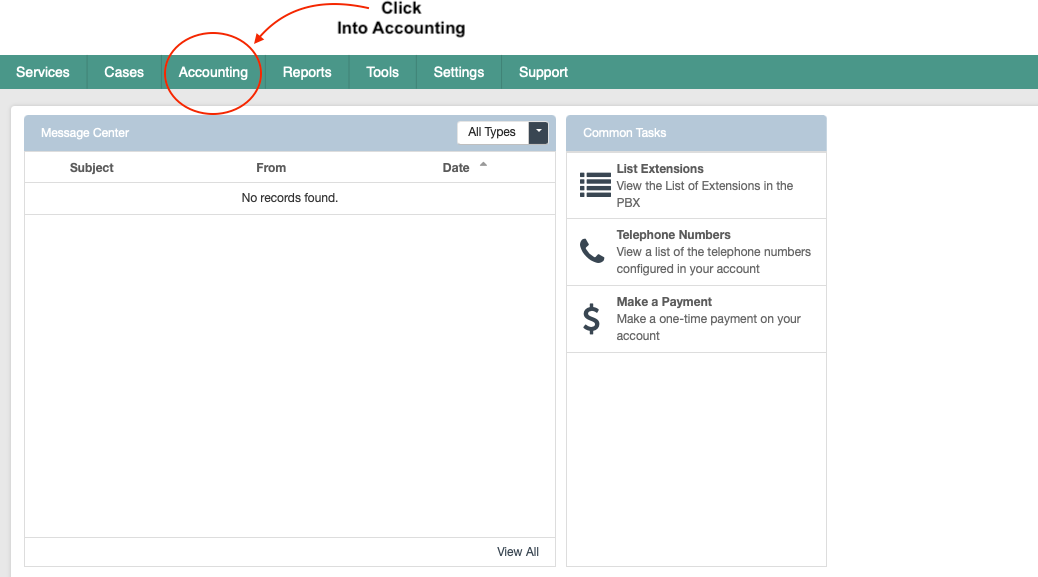The height and width of the screenshot is (577, 1038).
Task: Click the View All link in Message Center
Action: [518, 552]
